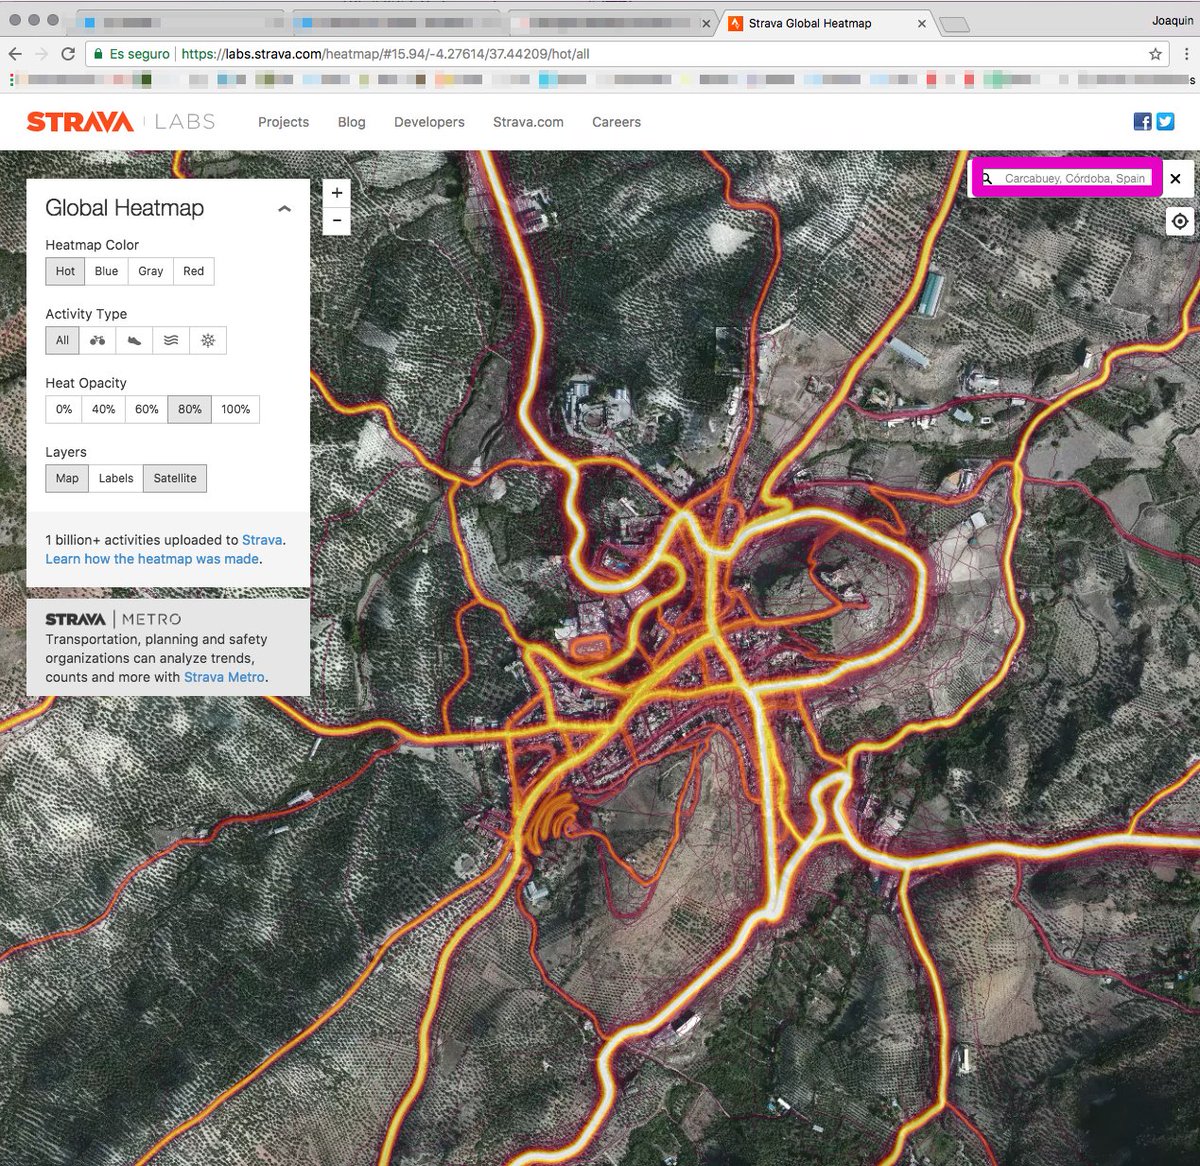1200x1166 pixels.
Task: Collapse the Global Heatmap panel
Action: pyautogui.click(x=284, y=209)
